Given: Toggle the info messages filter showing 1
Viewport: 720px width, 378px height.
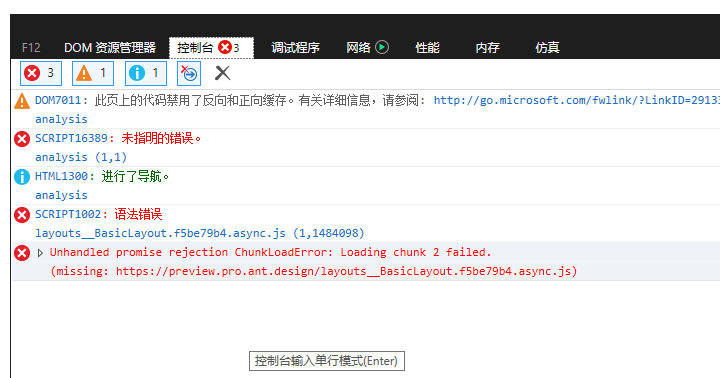Looking at the screenshot, I should (x=146, y=73).
